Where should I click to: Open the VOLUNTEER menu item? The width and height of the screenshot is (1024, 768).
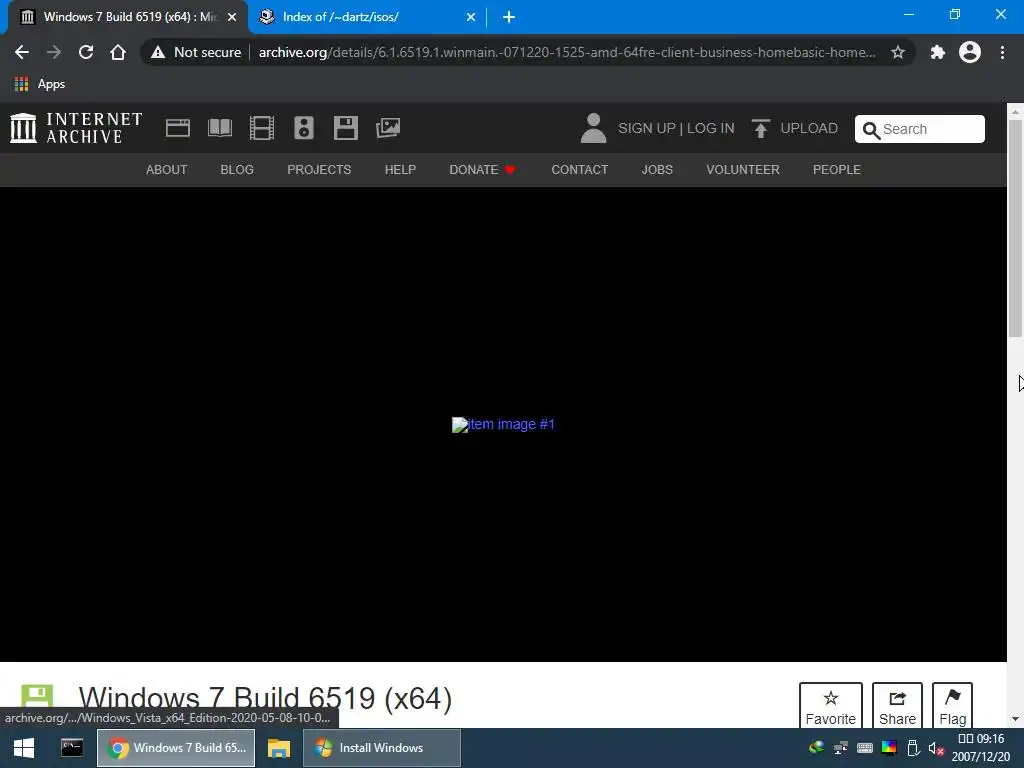pos(743,170)
